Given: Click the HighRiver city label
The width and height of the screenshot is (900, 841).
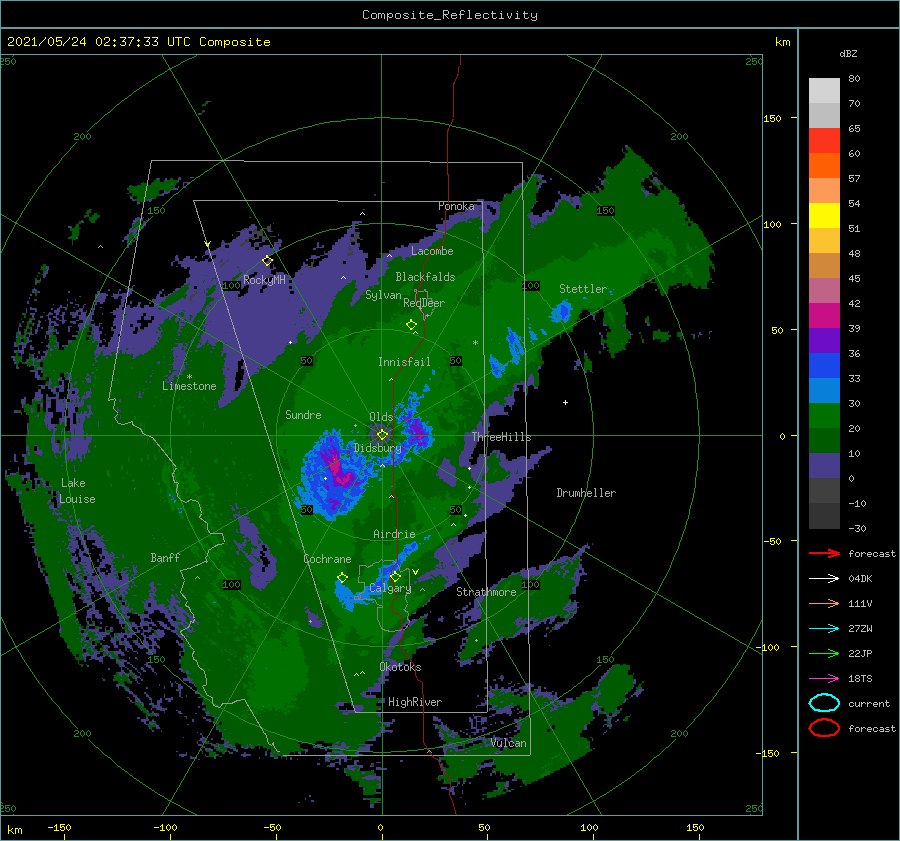Looking at the screenshot, I should (x=415, y=702).
